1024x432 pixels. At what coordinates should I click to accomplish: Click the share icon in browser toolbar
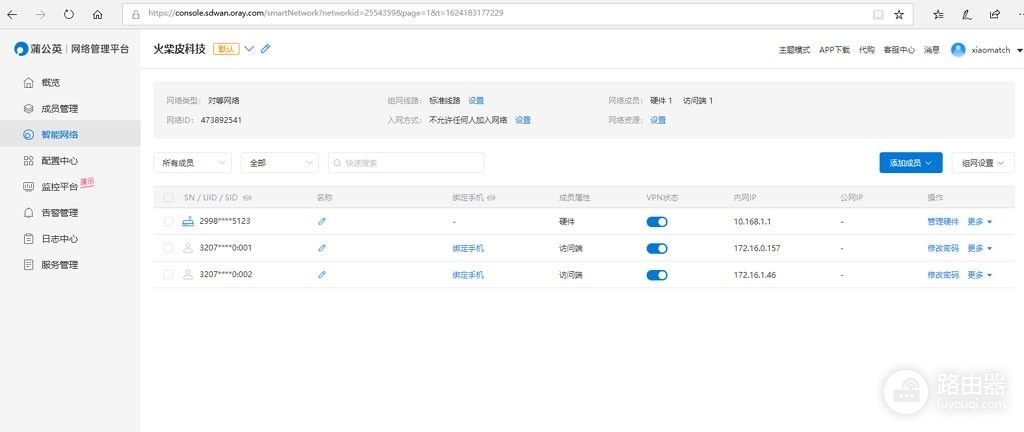click(x=994, y=14)
